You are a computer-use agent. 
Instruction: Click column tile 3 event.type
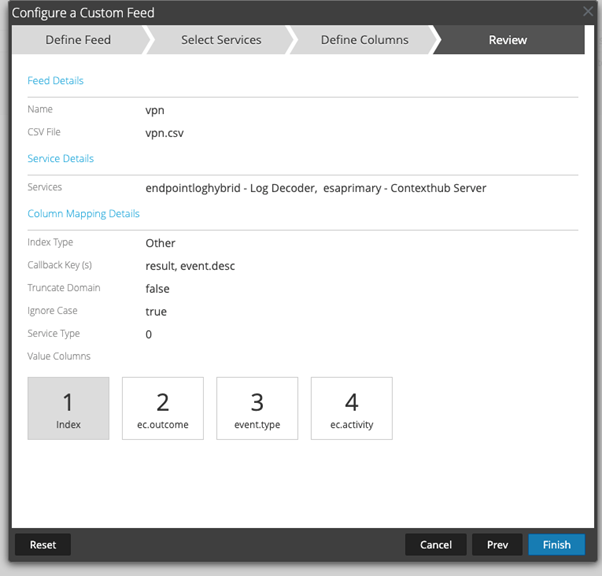[257, 408]
